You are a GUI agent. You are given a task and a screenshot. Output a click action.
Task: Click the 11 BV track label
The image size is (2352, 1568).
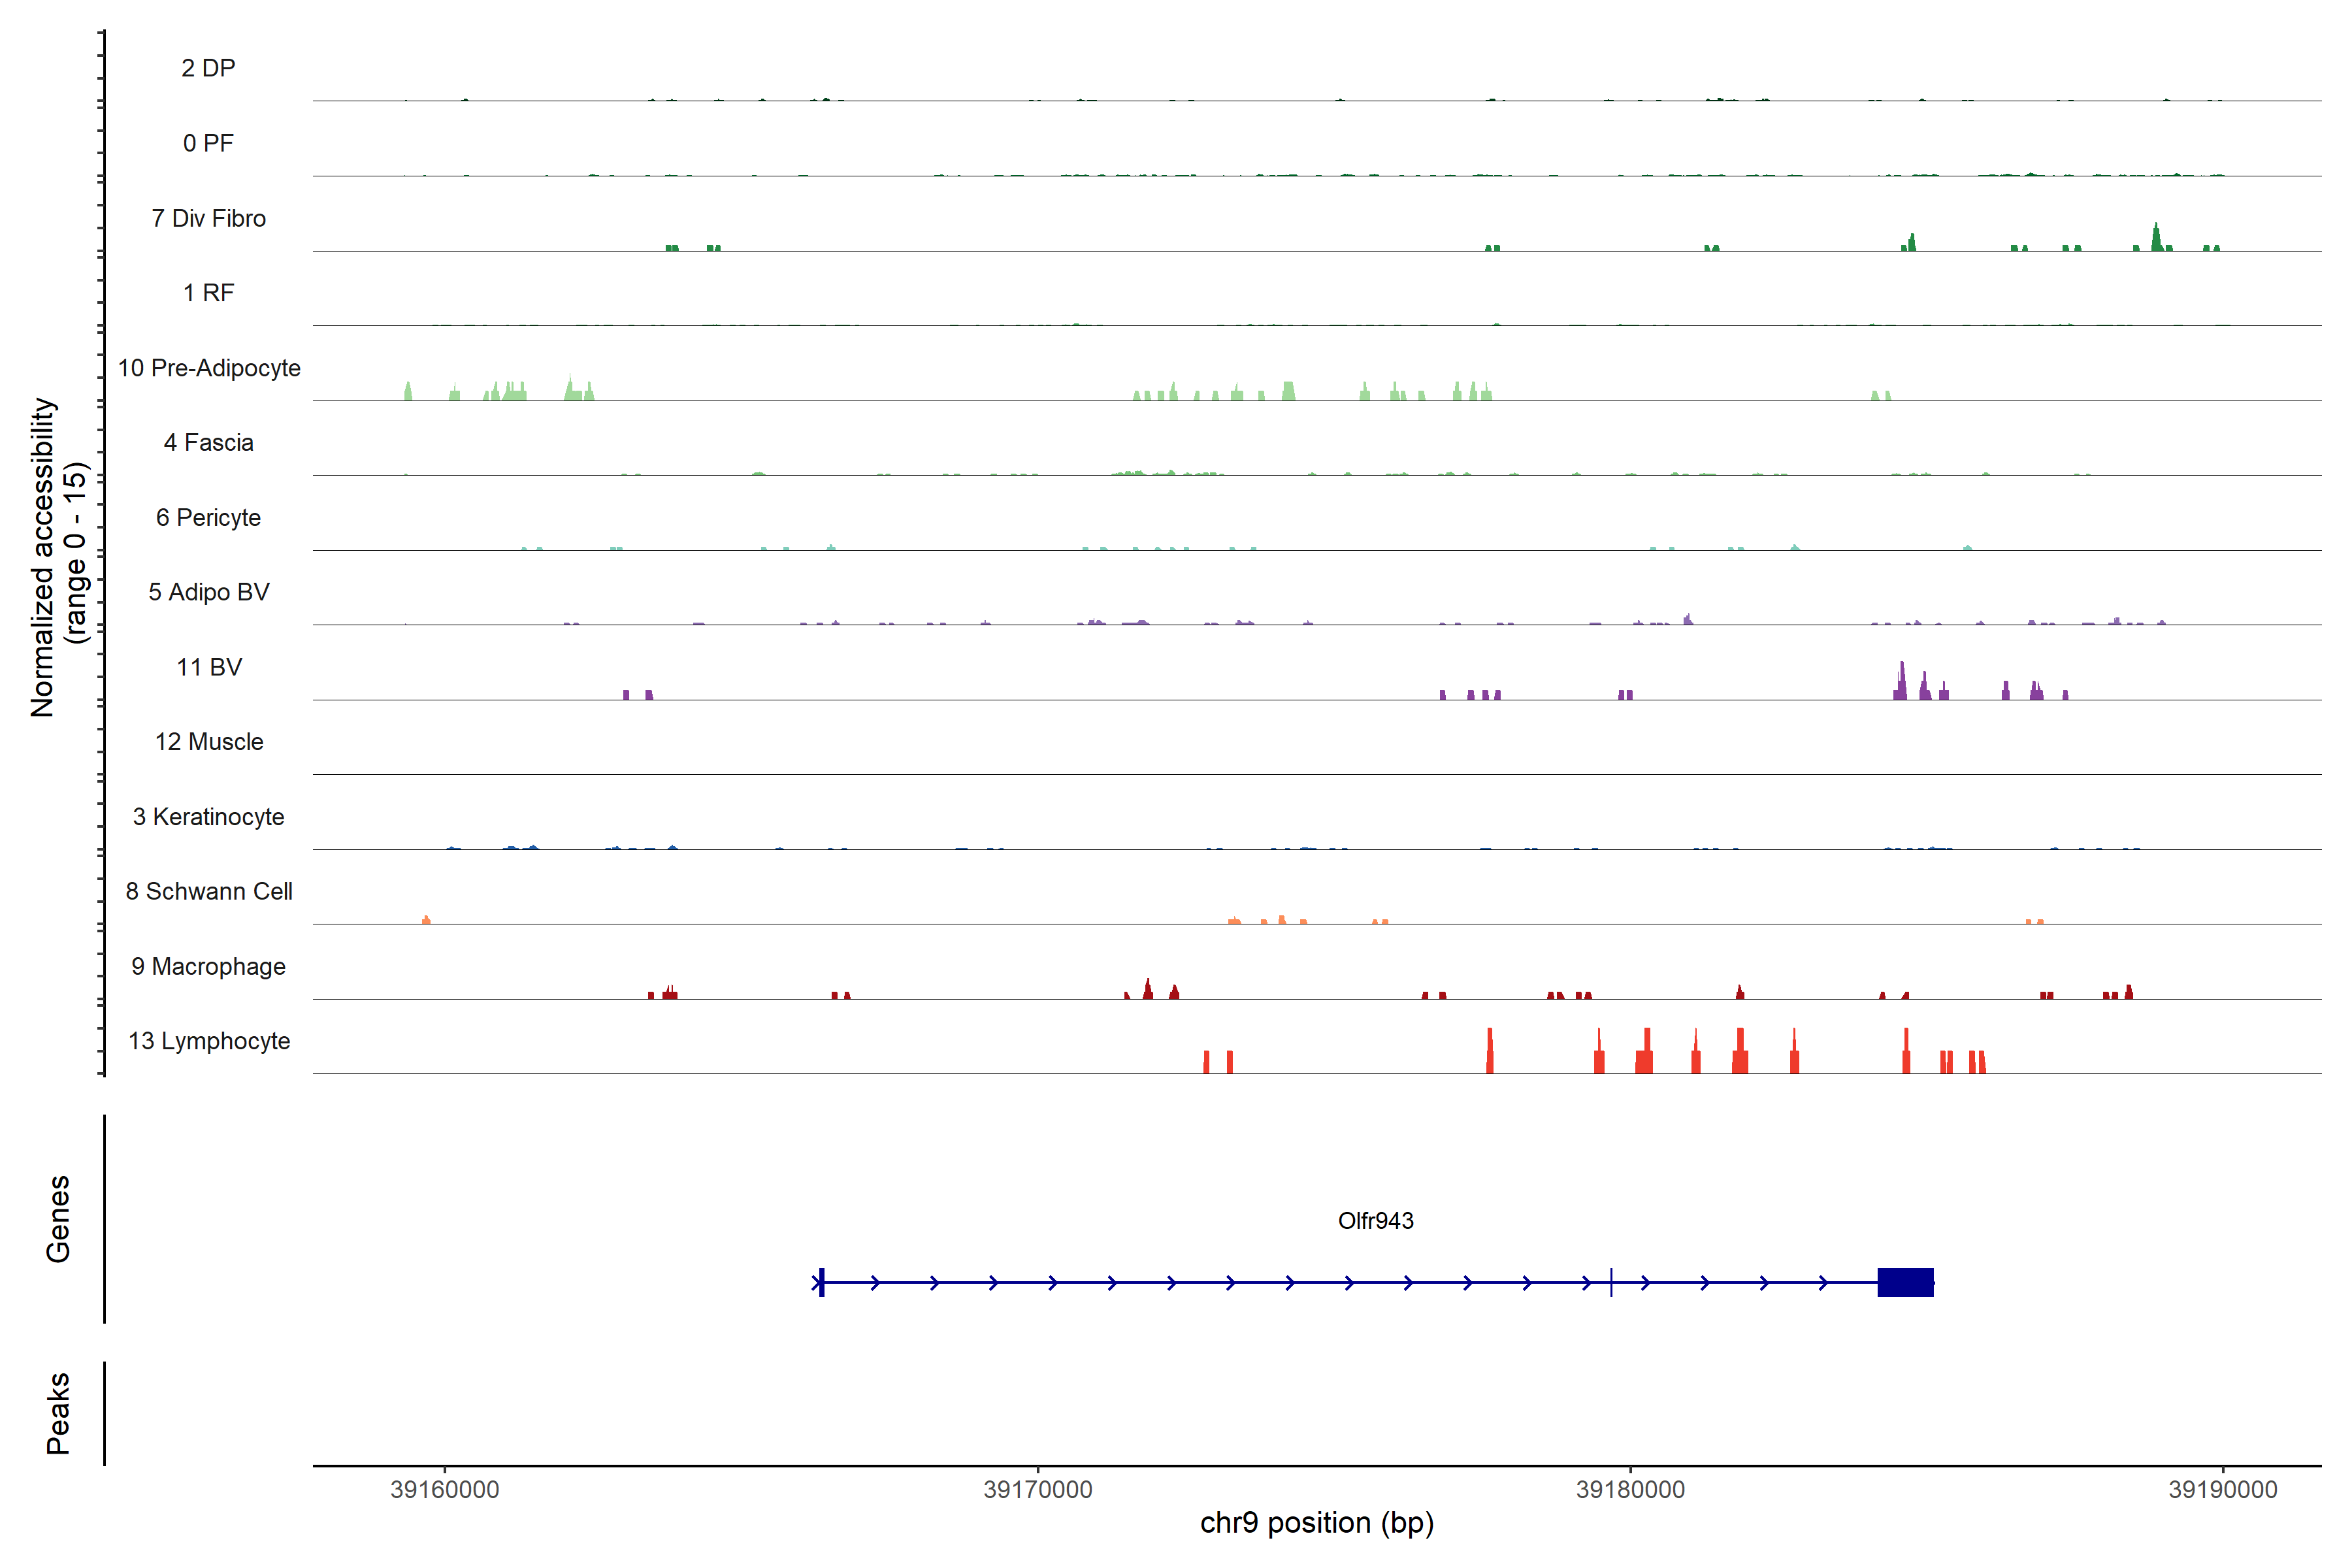209,667
